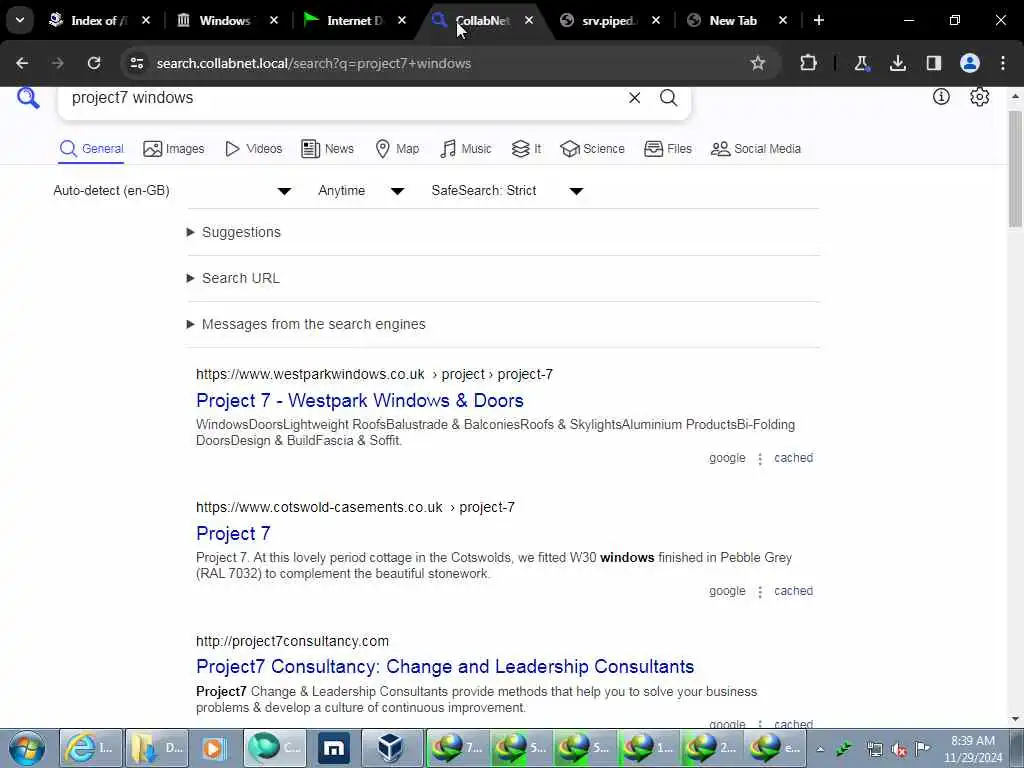Click the project7consultancy.com URL
The image size is (1024, 768).
tap(293, 641)
